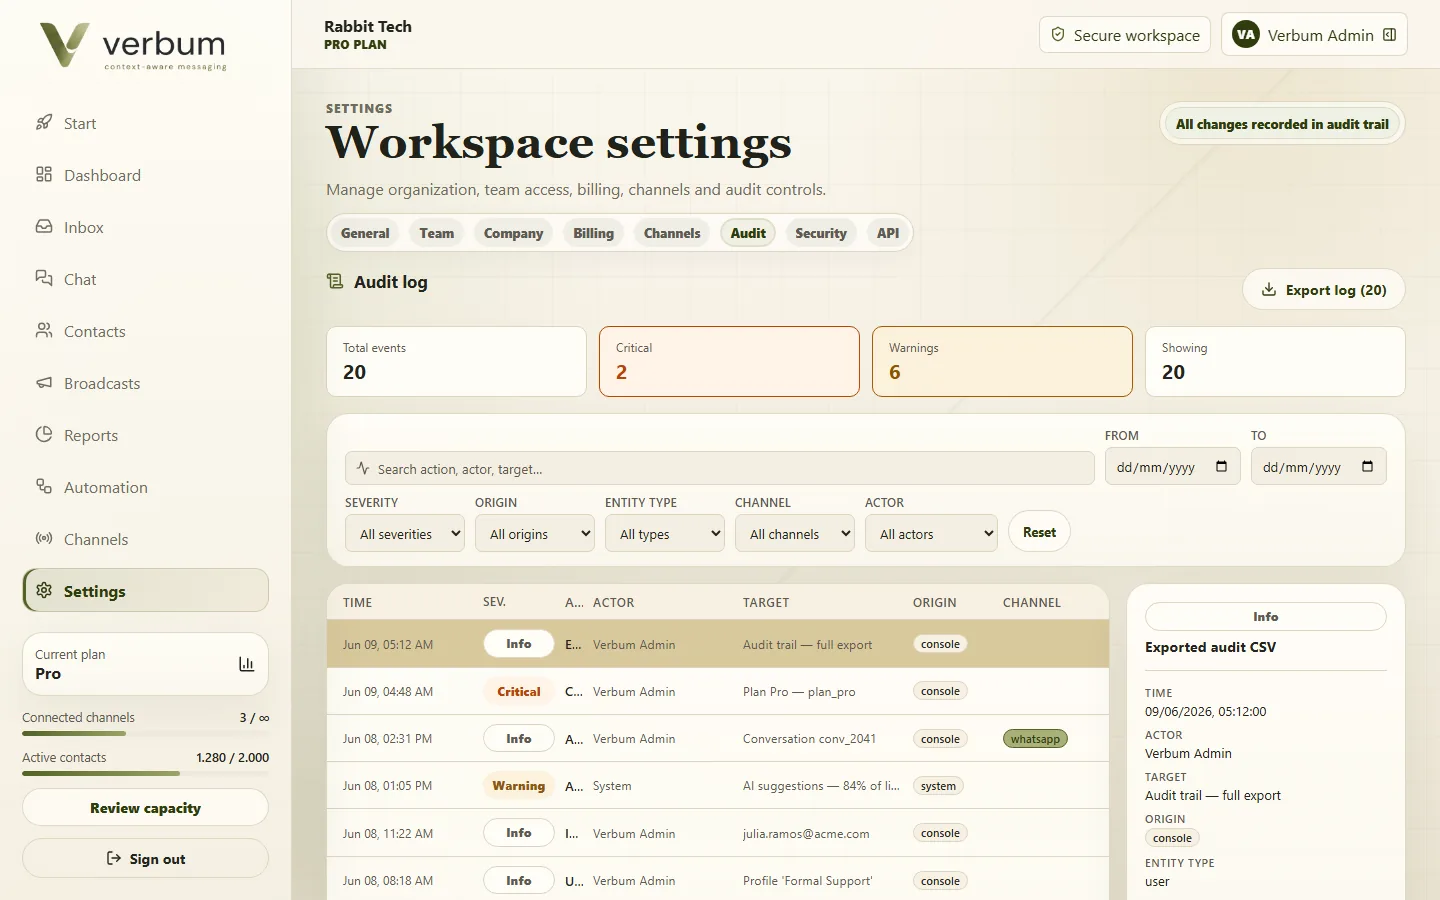Click the Export log (20) button
Viewport: 1440px width, 900px height.
tap(1324, 290)
